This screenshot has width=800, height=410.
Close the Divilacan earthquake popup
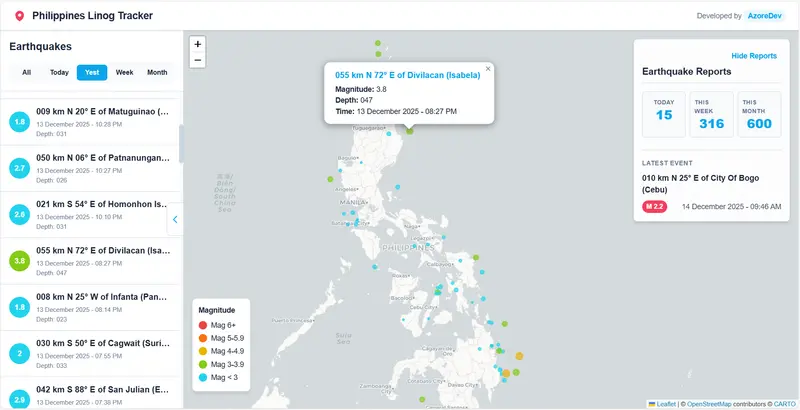[x=488, y=69]
